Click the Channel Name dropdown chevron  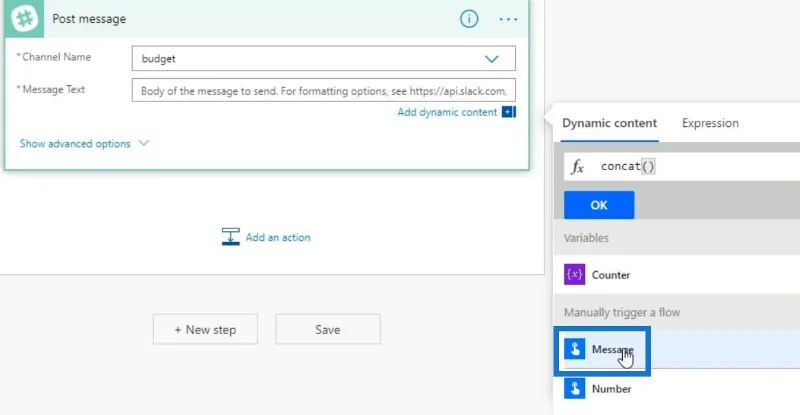491,59
